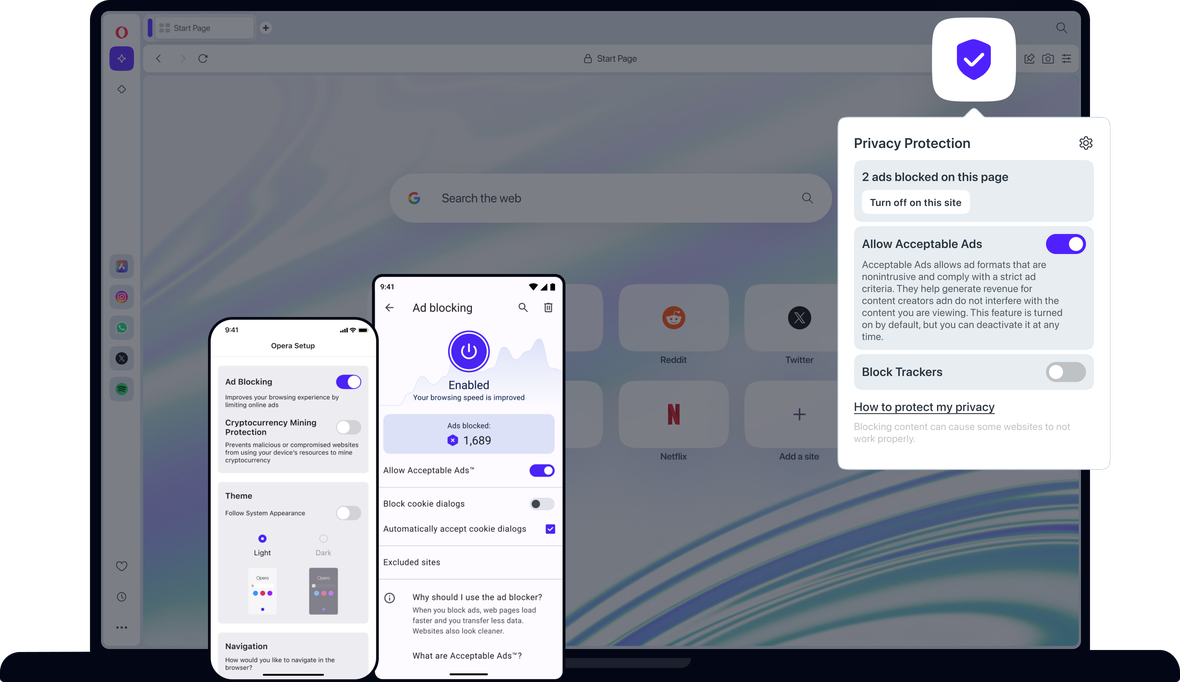Uncheck Automatically accept cookie dialogs
This screenshot has width=1180, height=682.
(x=550, y=529)
